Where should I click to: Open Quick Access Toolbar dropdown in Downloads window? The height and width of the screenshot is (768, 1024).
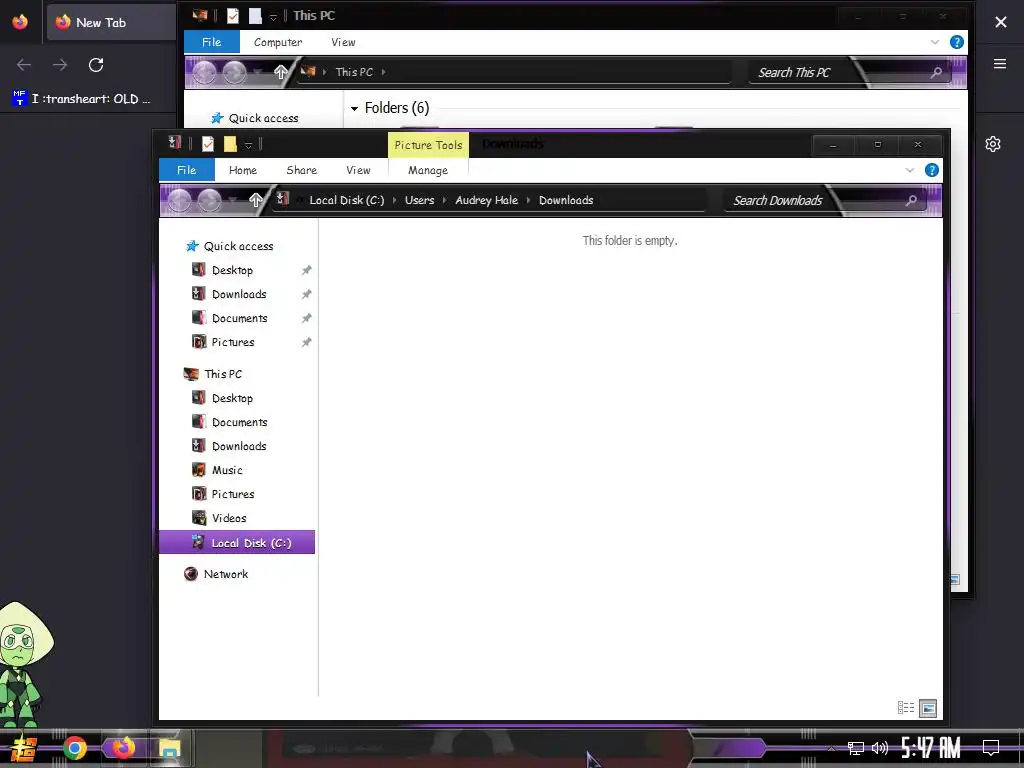coord(248,145)
